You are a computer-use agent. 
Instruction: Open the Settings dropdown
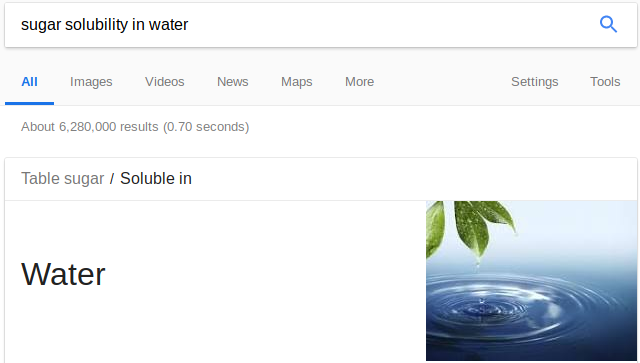535,82
